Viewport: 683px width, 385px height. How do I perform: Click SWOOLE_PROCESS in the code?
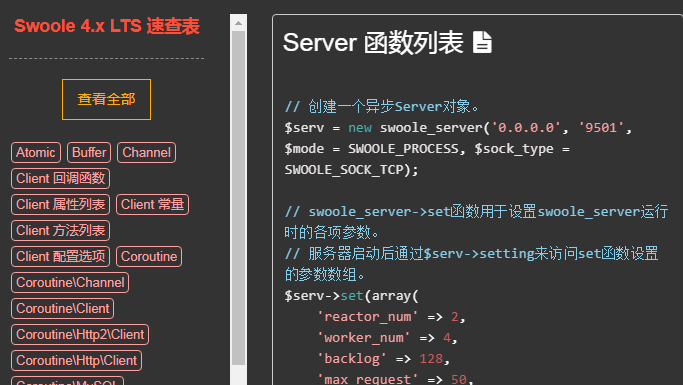[403, 149]
